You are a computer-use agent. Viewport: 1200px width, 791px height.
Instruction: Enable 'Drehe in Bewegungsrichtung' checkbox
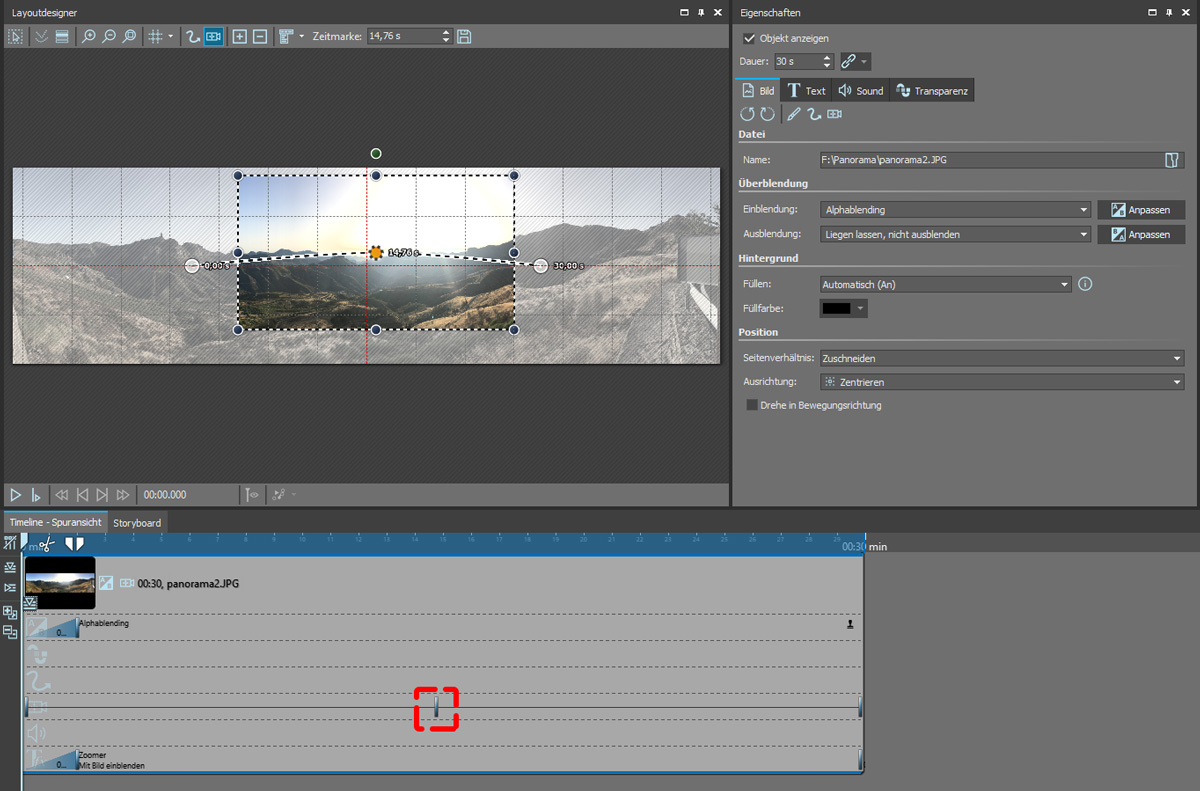pos(752,405)
